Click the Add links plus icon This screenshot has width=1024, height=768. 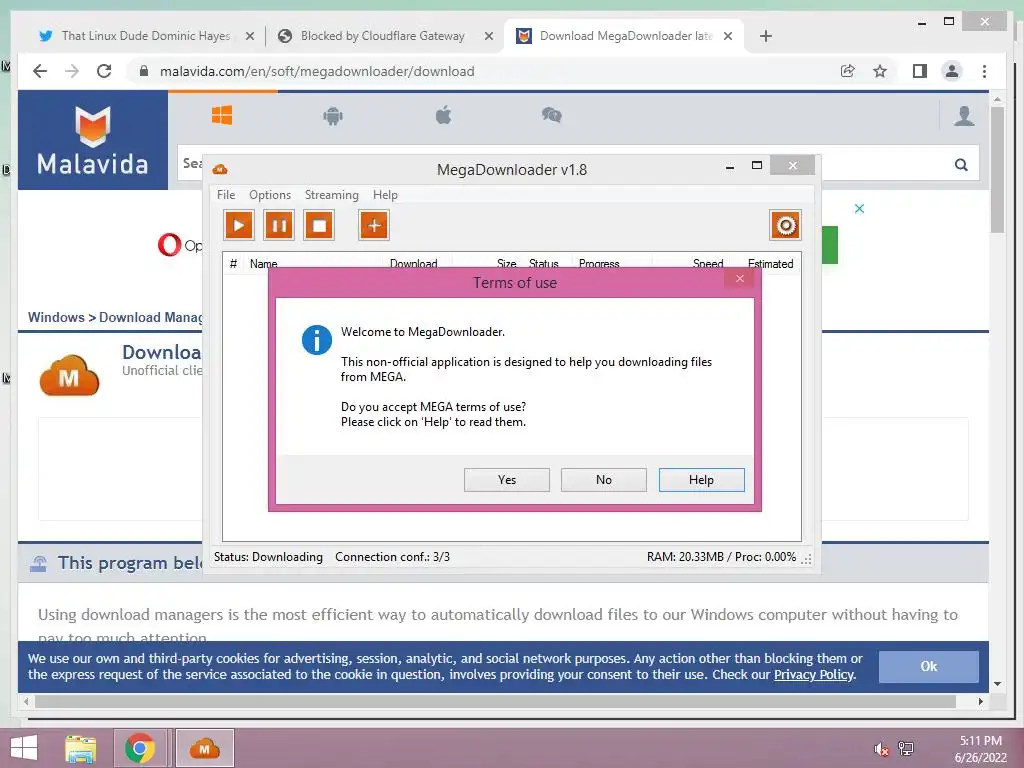[374, 226]
